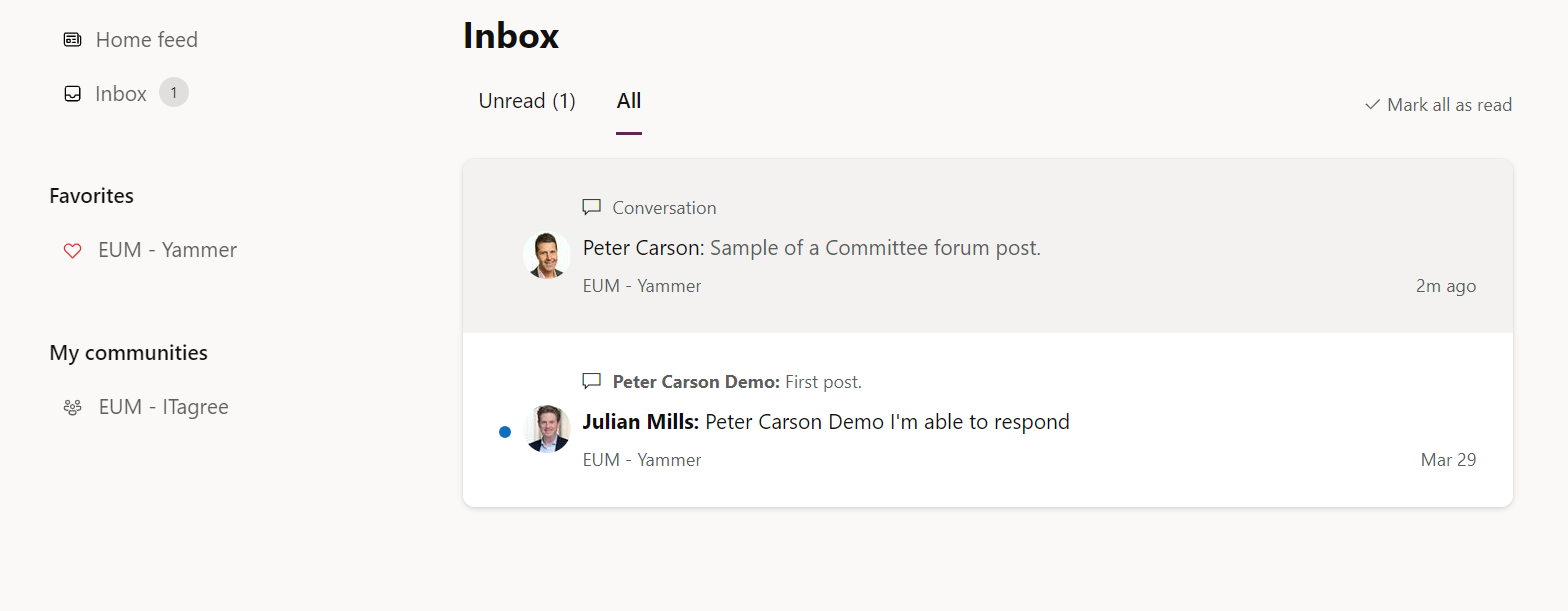Click EUM - Yammer label under Julian Mills message
This screenshot has width=1568, height=611.
(x=642, y=460)
